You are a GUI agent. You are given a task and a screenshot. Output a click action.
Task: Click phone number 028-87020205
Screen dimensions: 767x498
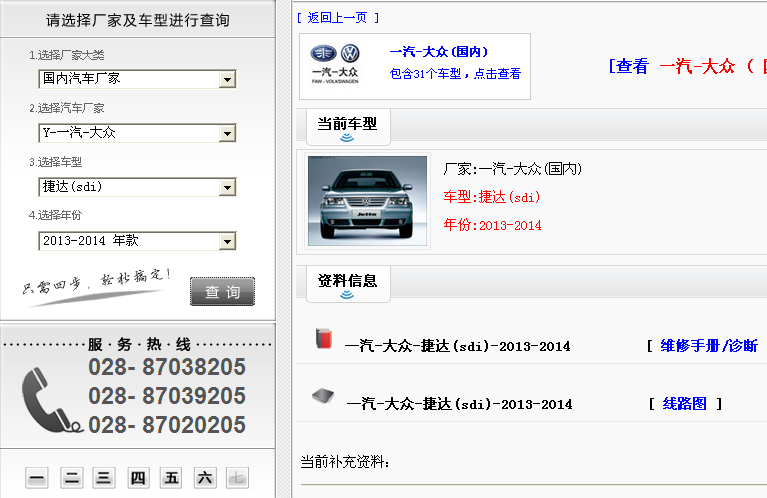167,425
